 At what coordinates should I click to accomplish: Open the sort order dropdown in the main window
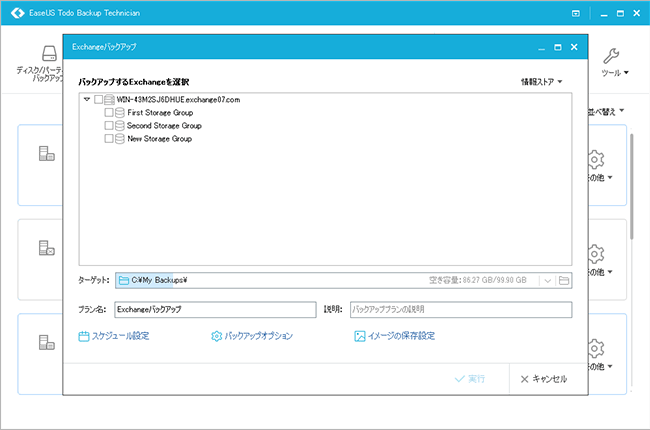606,111
